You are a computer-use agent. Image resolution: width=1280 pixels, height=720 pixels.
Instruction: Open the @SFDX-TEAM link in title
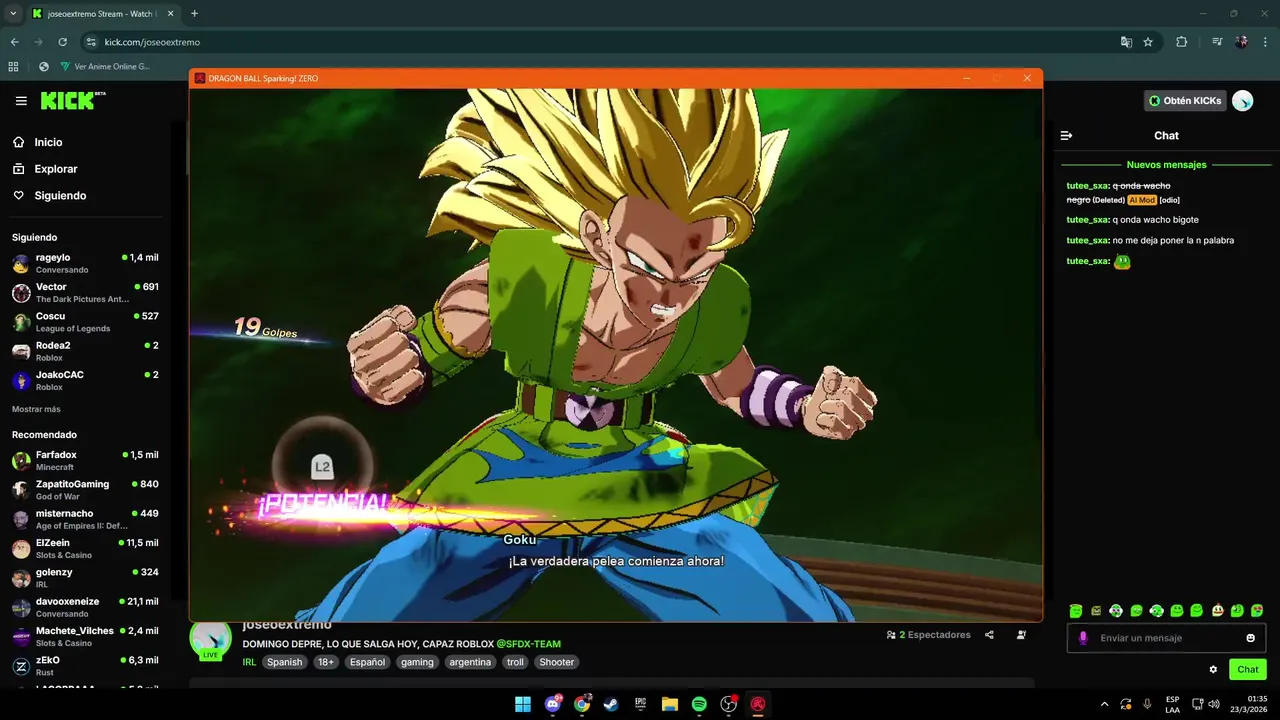[x=529, y=644]
